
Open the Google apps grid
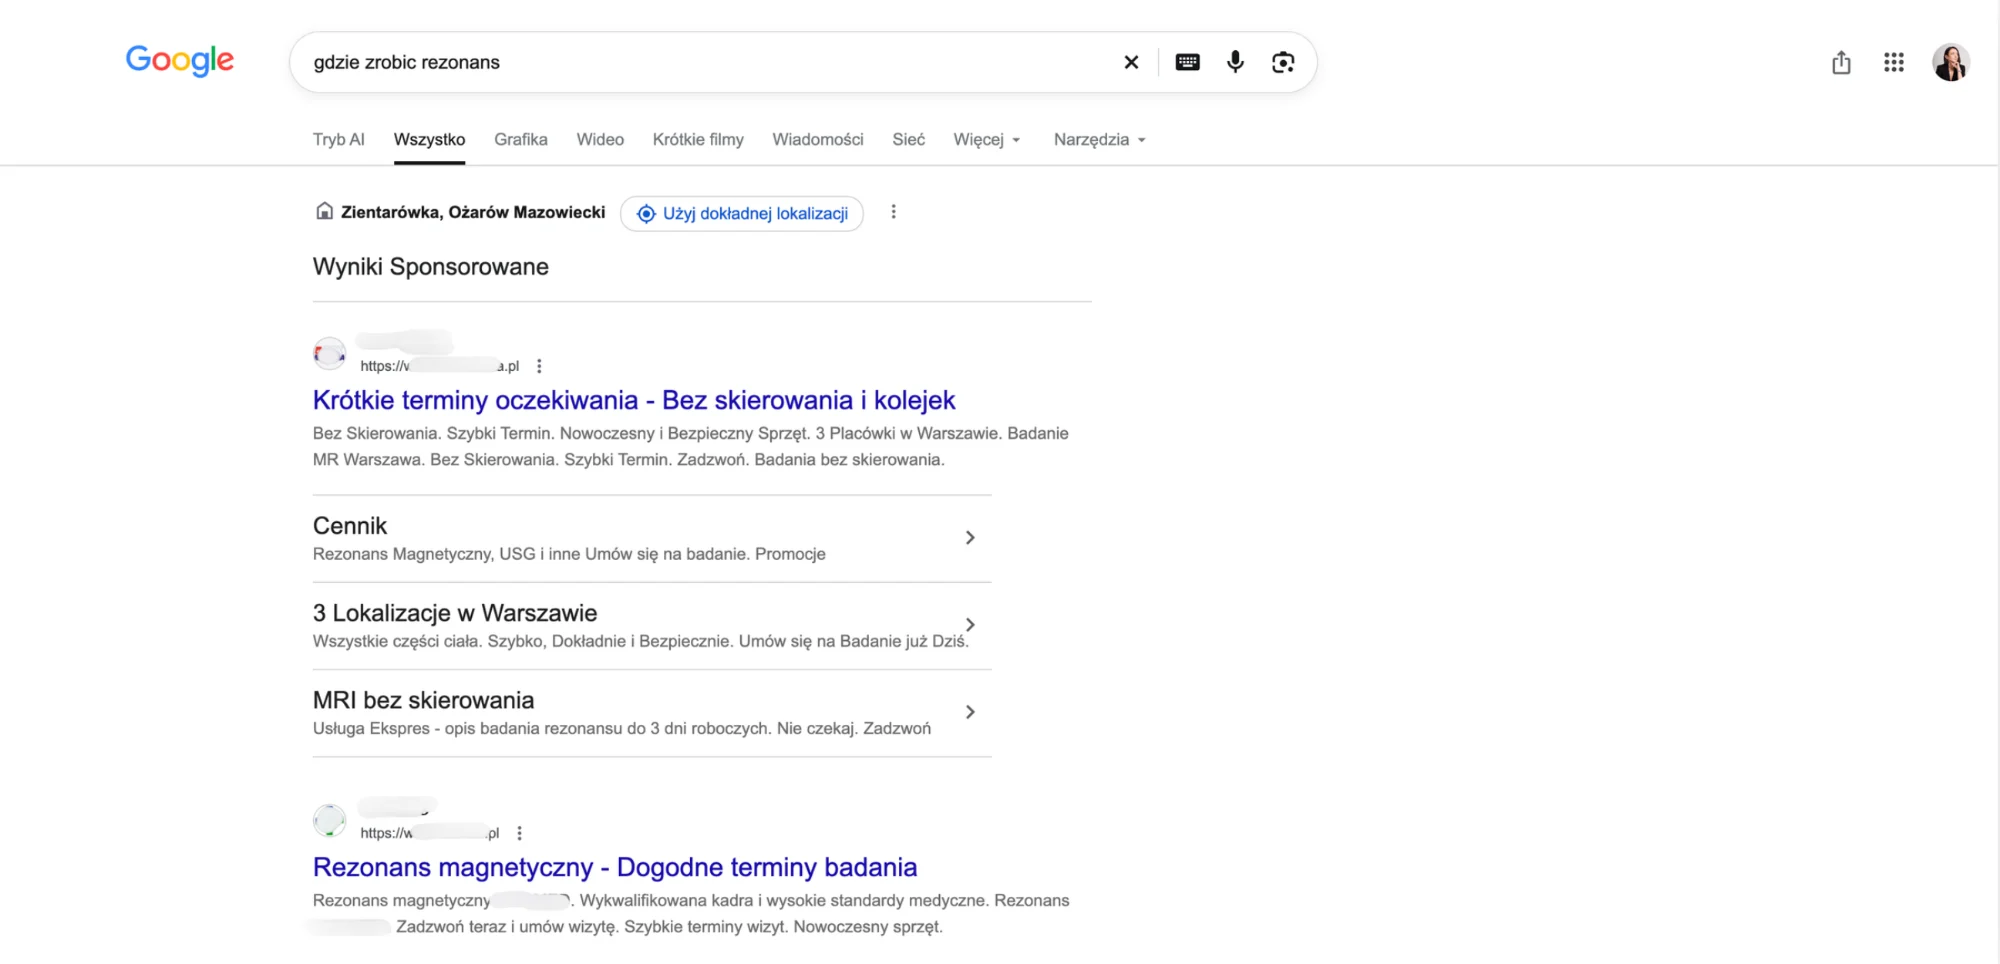tap(1893, 63)
